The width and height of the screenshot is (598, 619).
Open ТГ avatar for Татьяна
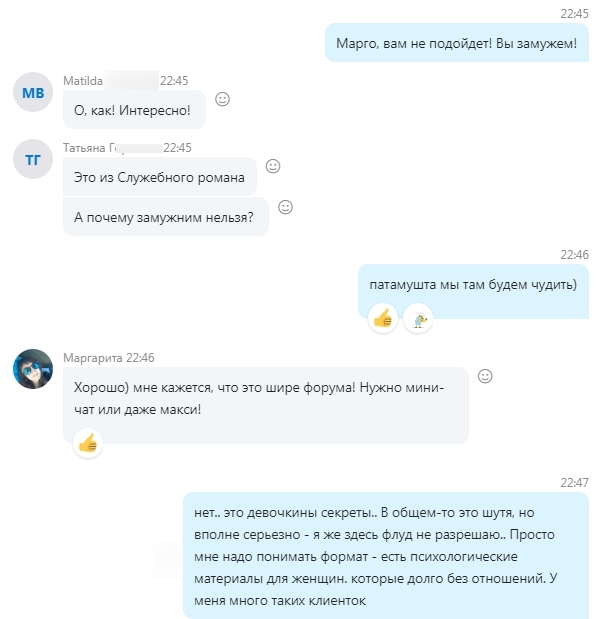point(33,159)
